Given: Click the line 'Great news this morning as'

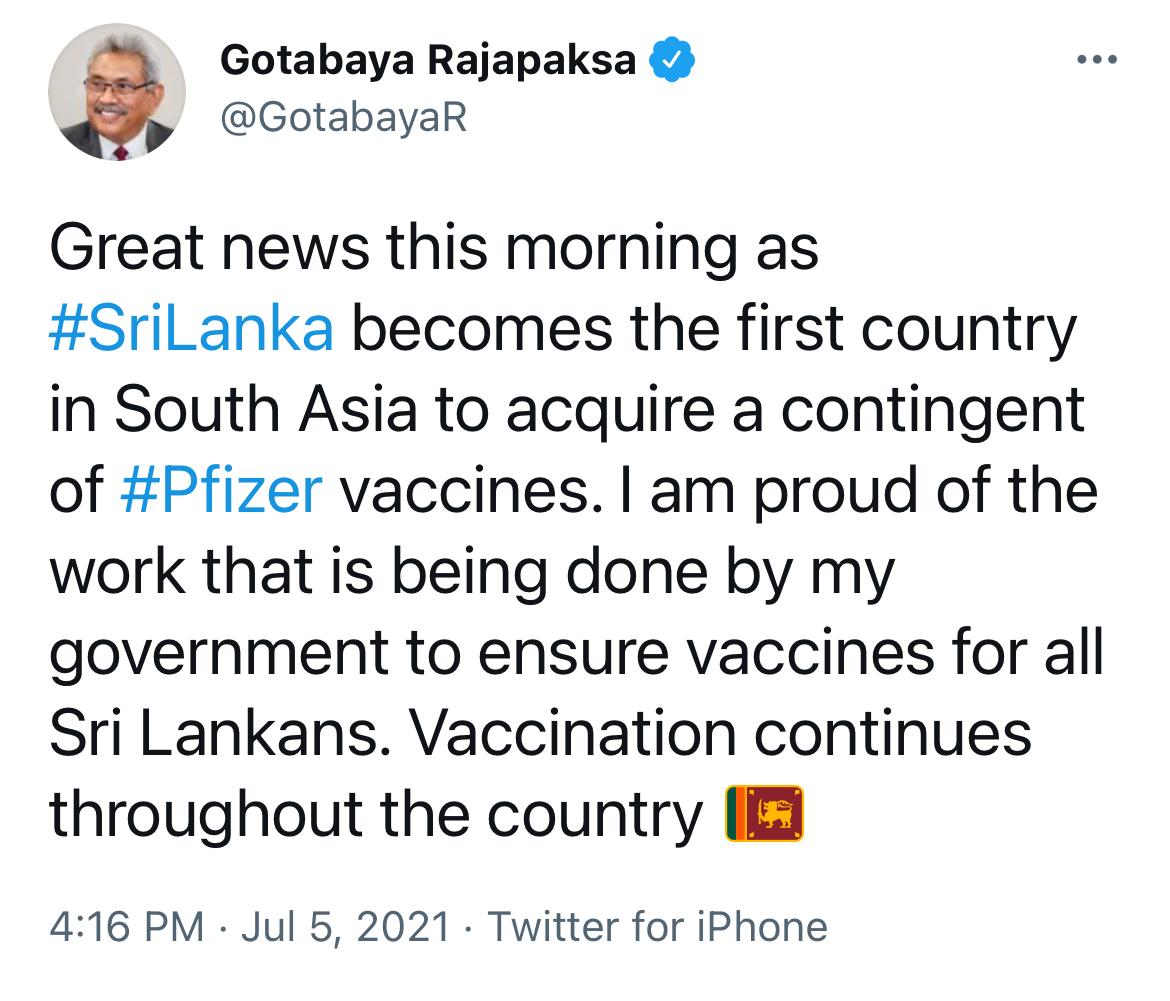Looking at the screenshot, I should pyautogui.click(x=434, y=248).
